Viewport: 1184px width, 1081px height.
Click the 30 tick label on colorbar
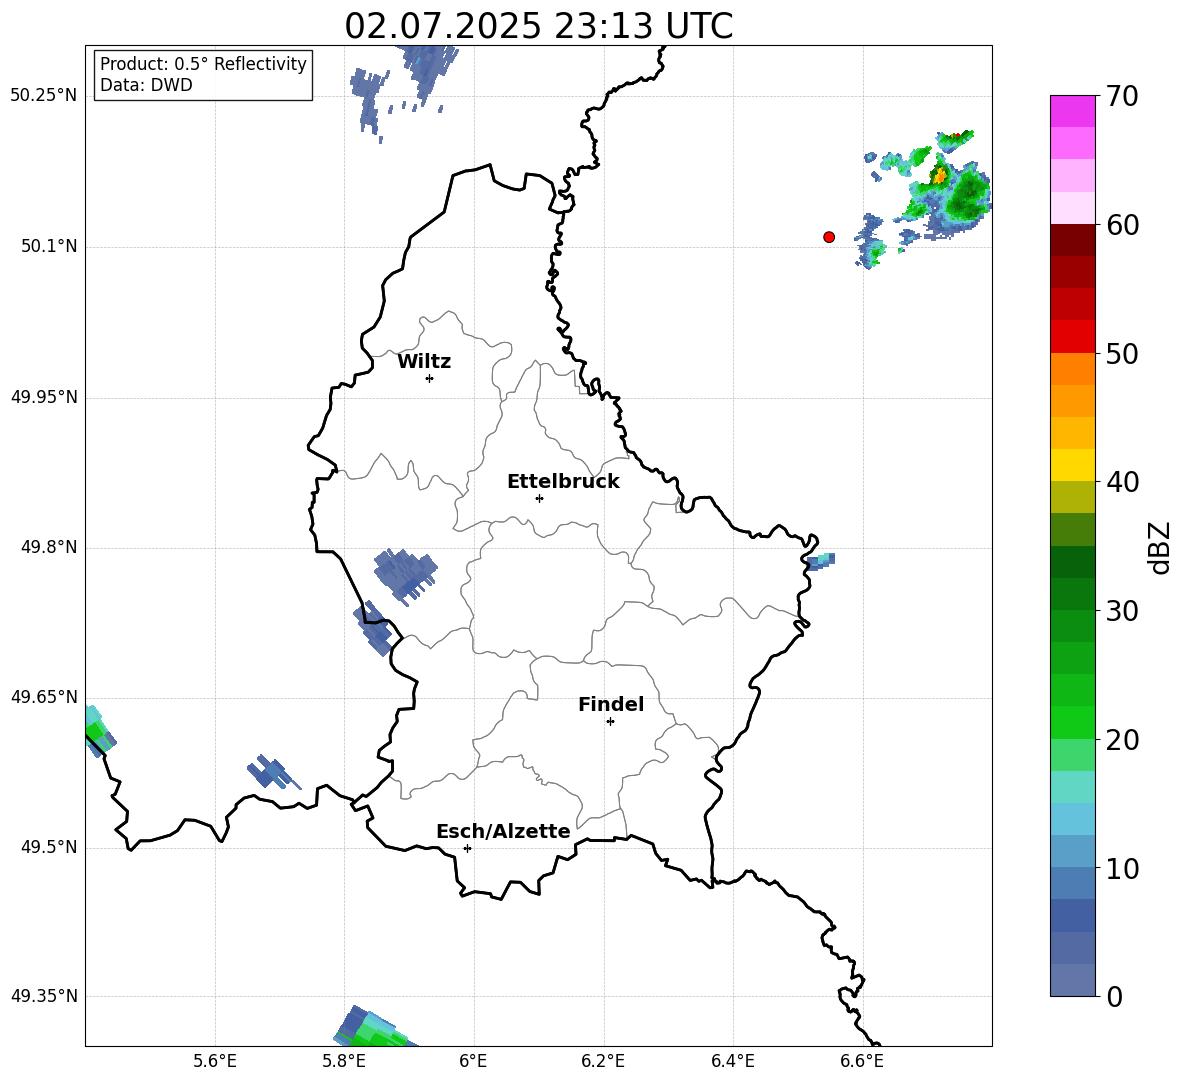(1122, 611)
